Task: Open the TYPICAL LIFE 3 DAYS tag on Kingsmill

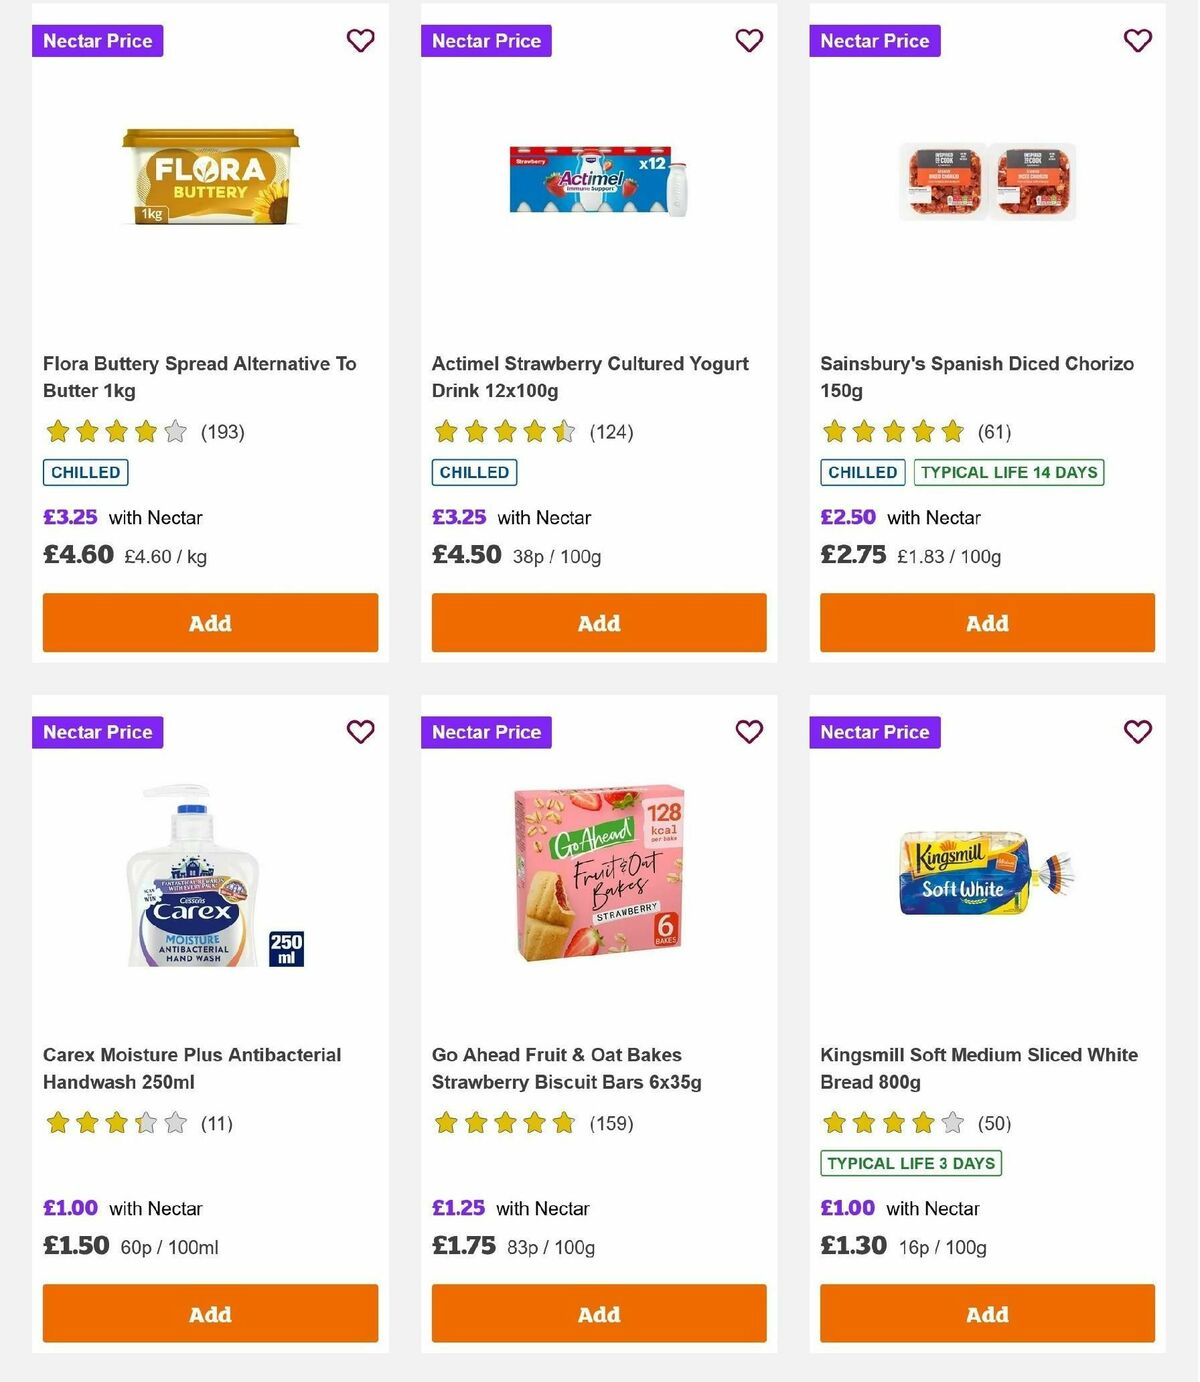Action: coord(909,1163)
